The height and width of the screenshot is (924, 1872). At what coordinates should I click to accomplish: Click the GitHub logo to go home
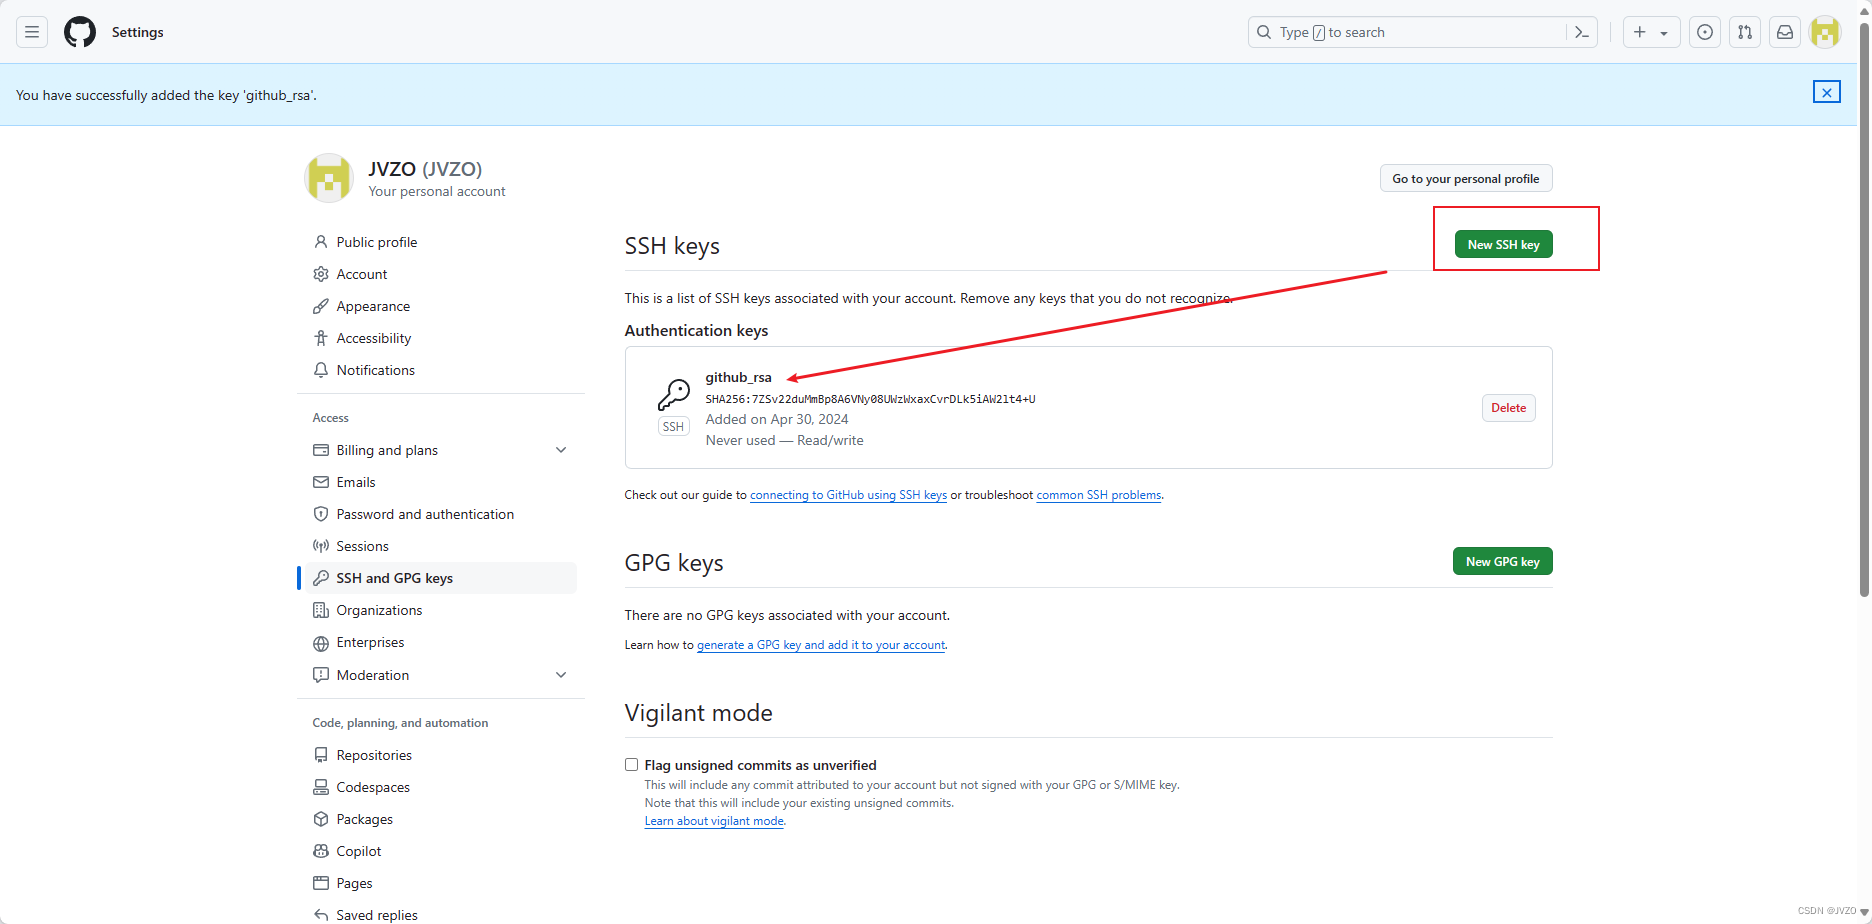click(x=79, y=31)
